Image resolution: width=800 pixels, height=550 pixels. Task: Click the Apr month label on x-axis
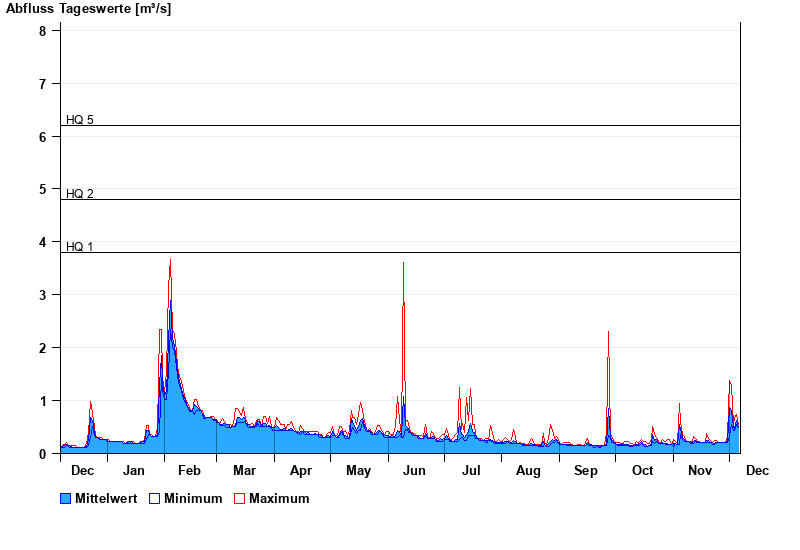pyautogui.click(x=301, y=471)
